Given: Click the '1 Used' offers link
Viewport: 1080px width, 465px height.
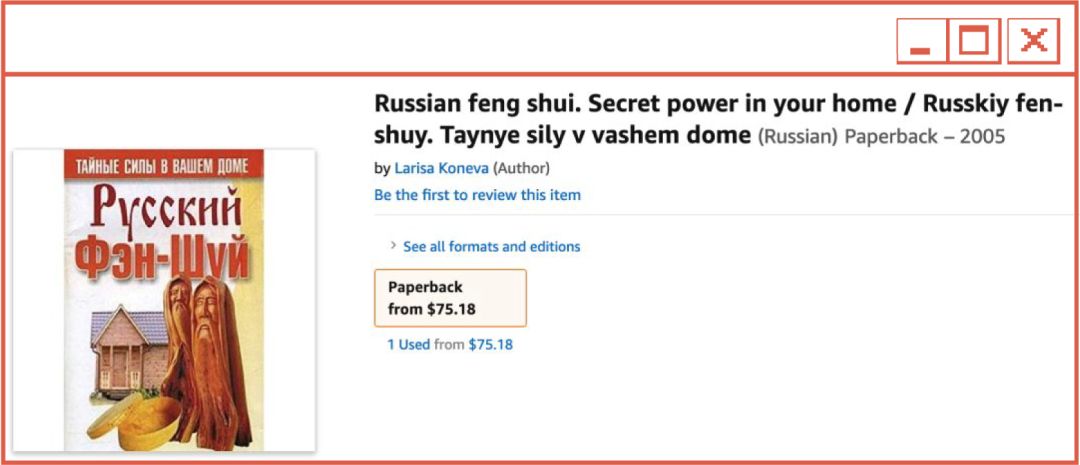Looking at the screenshot, I should click(x=408, y=344).
